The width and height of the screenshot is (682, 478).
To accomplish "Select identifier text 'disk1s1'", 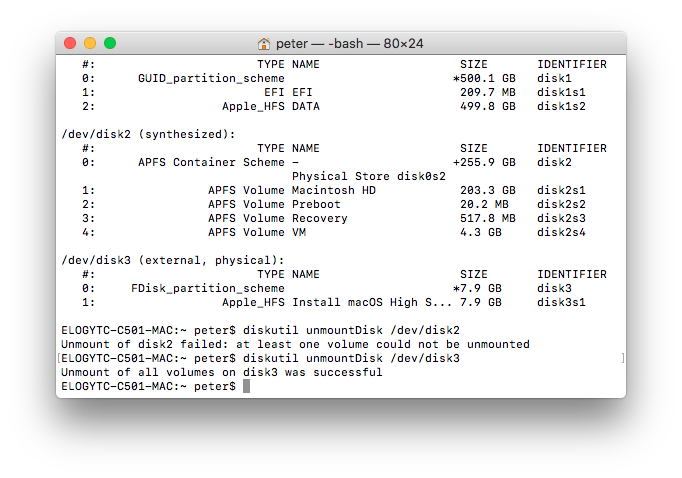I will 561,92.
